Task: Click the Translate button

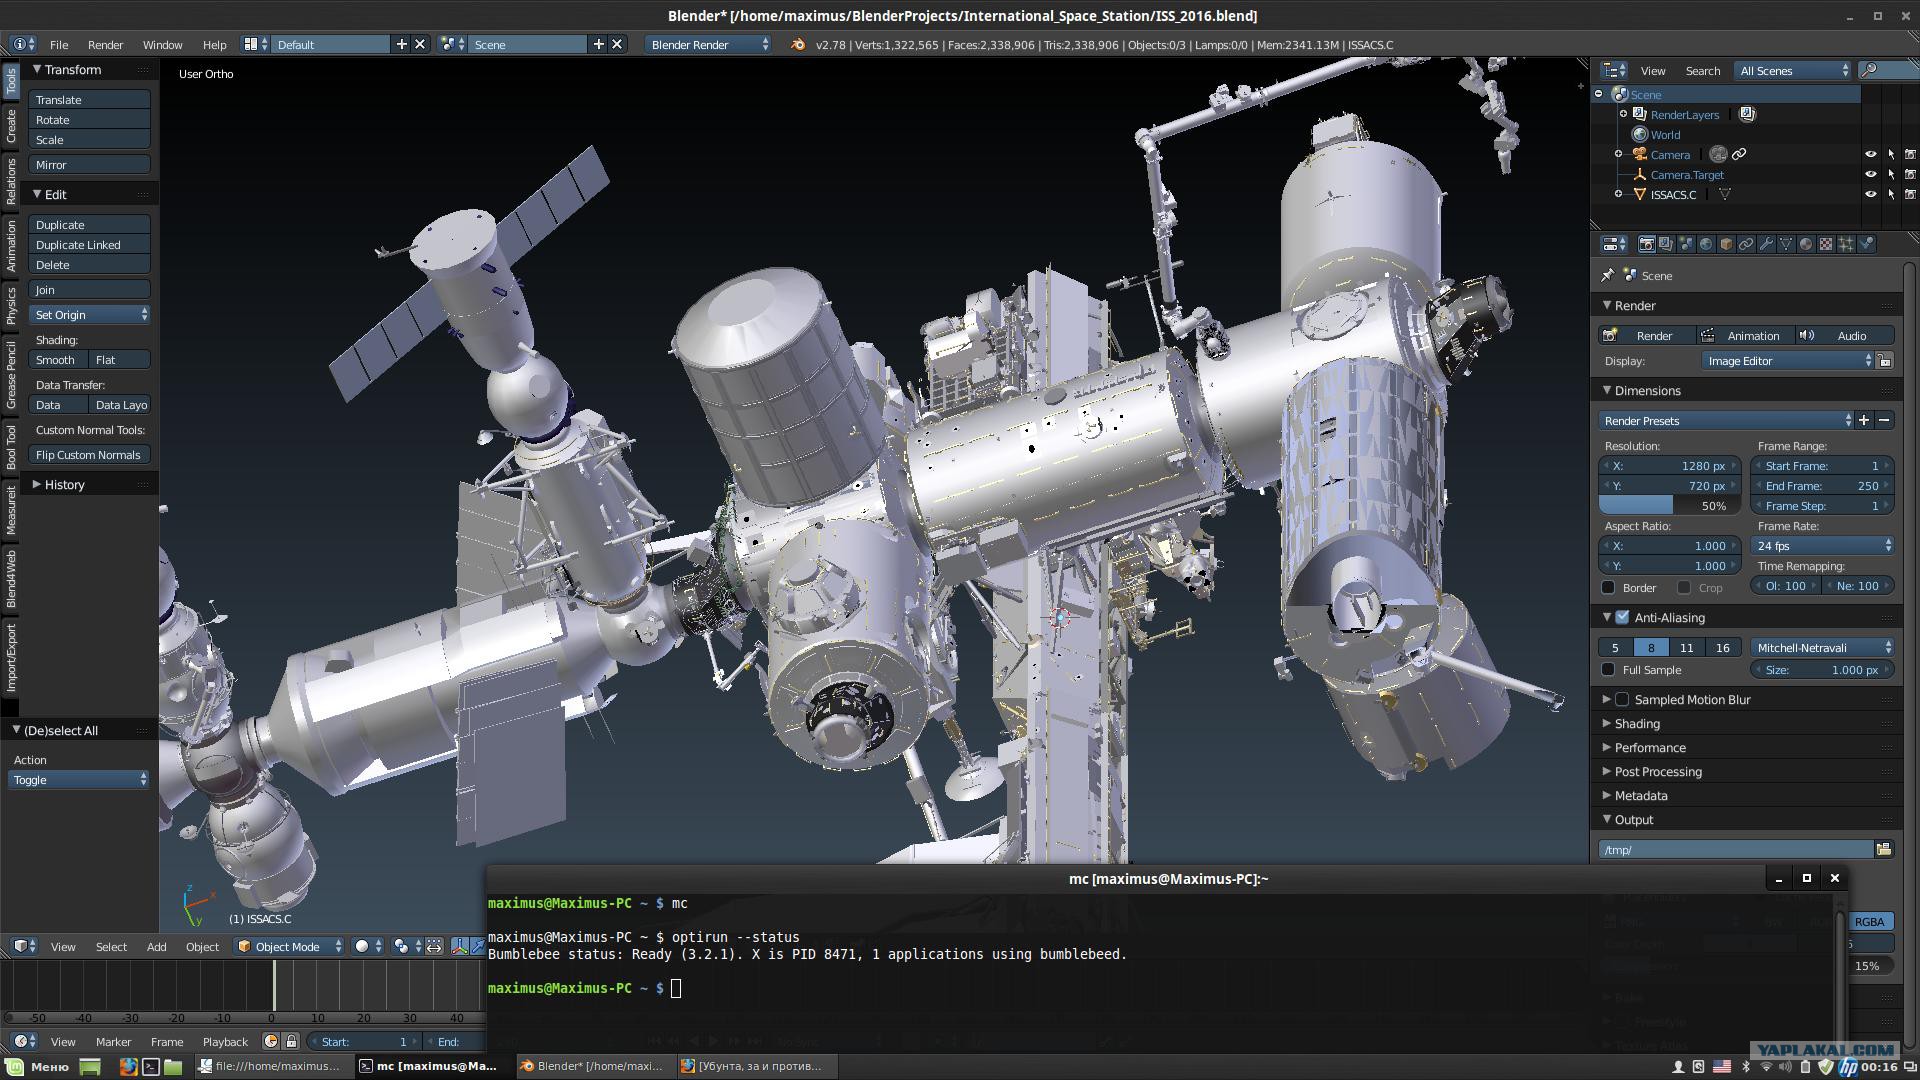Action: [x=90, y=100]
